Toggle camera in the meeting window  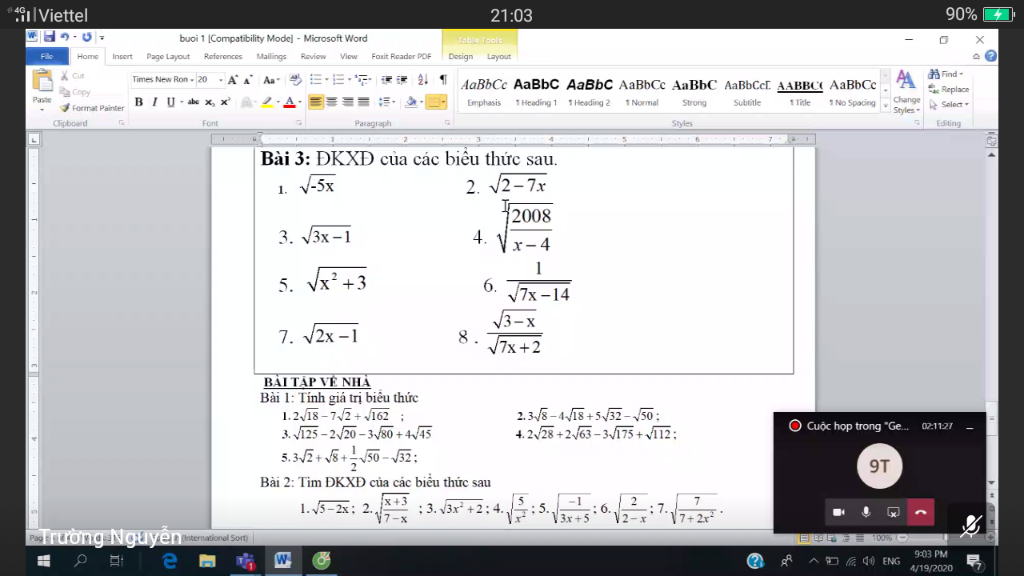[839, 513]
